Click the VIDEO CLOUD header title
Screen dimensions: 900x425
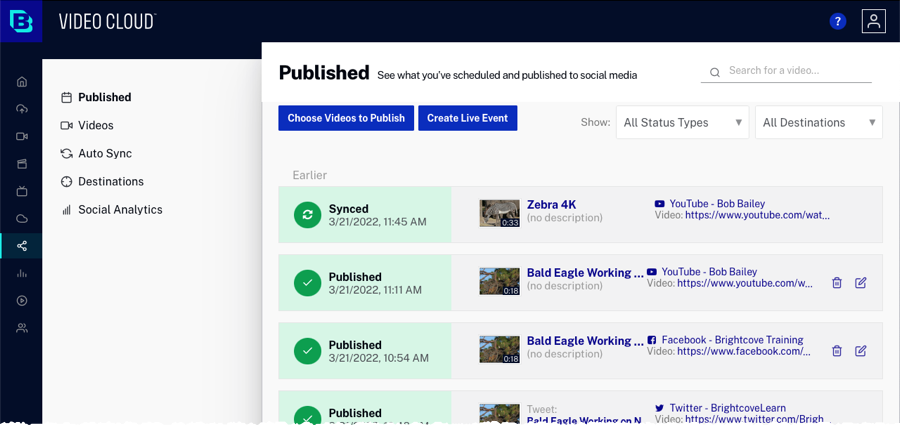click(107, 22)
